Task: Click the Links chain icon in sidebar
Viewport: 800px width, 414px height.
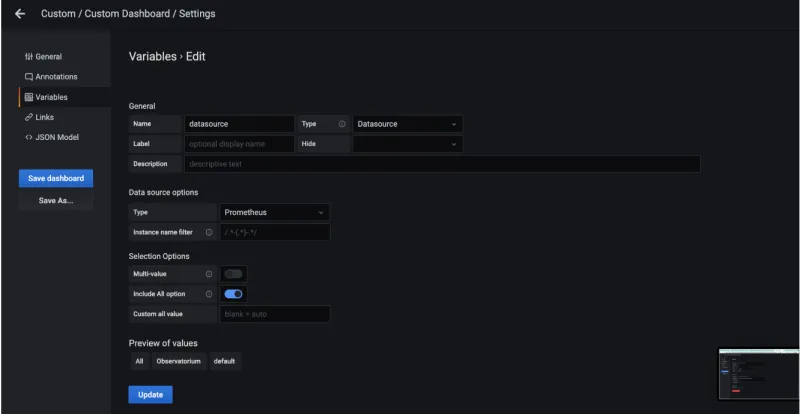Action: click(x=29, y=117)
